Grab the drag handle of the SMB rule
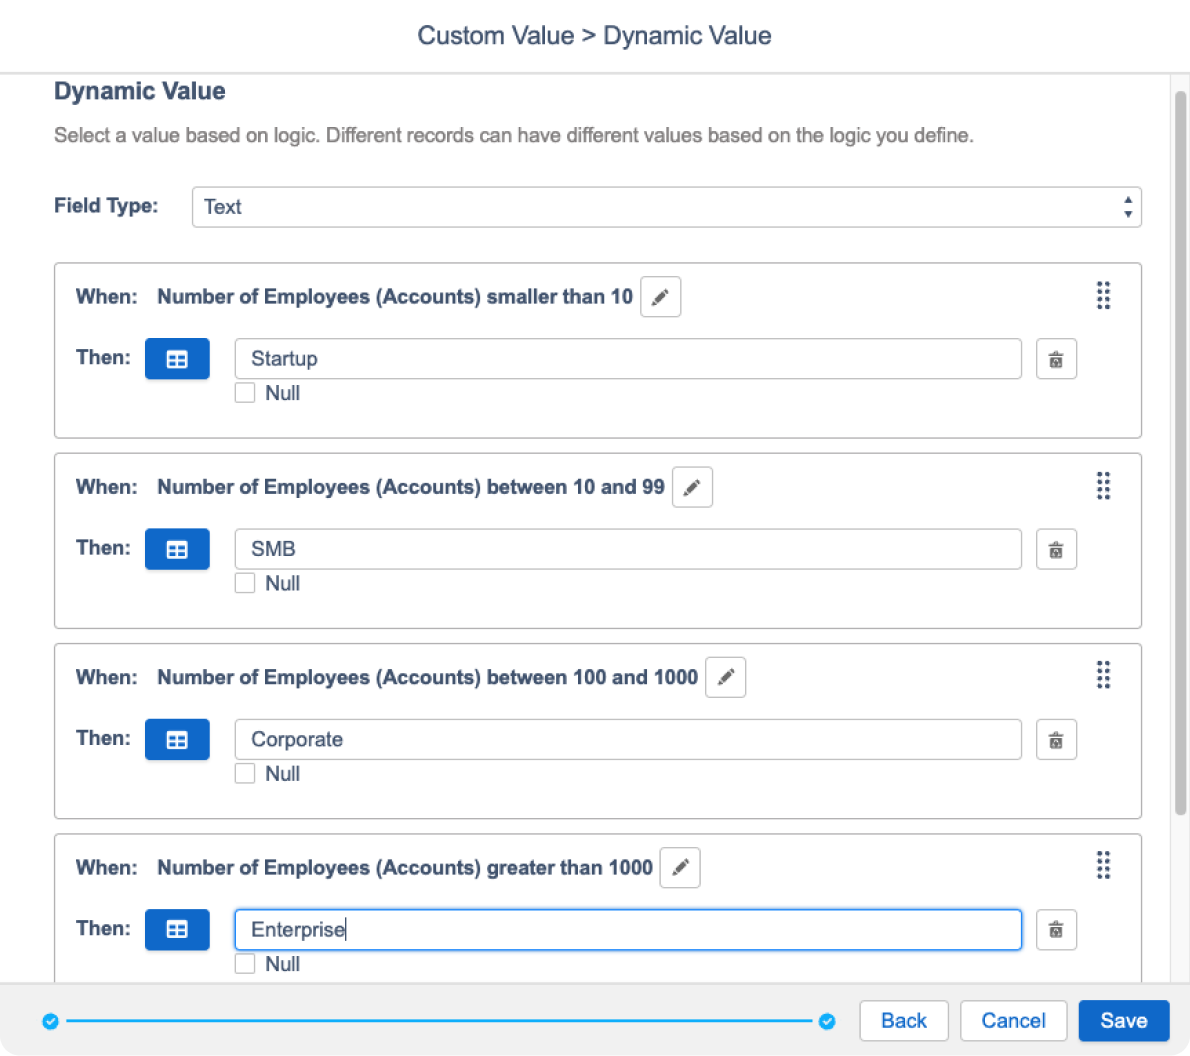This screenshot has width=1190, height=1056. [1103, 486]
